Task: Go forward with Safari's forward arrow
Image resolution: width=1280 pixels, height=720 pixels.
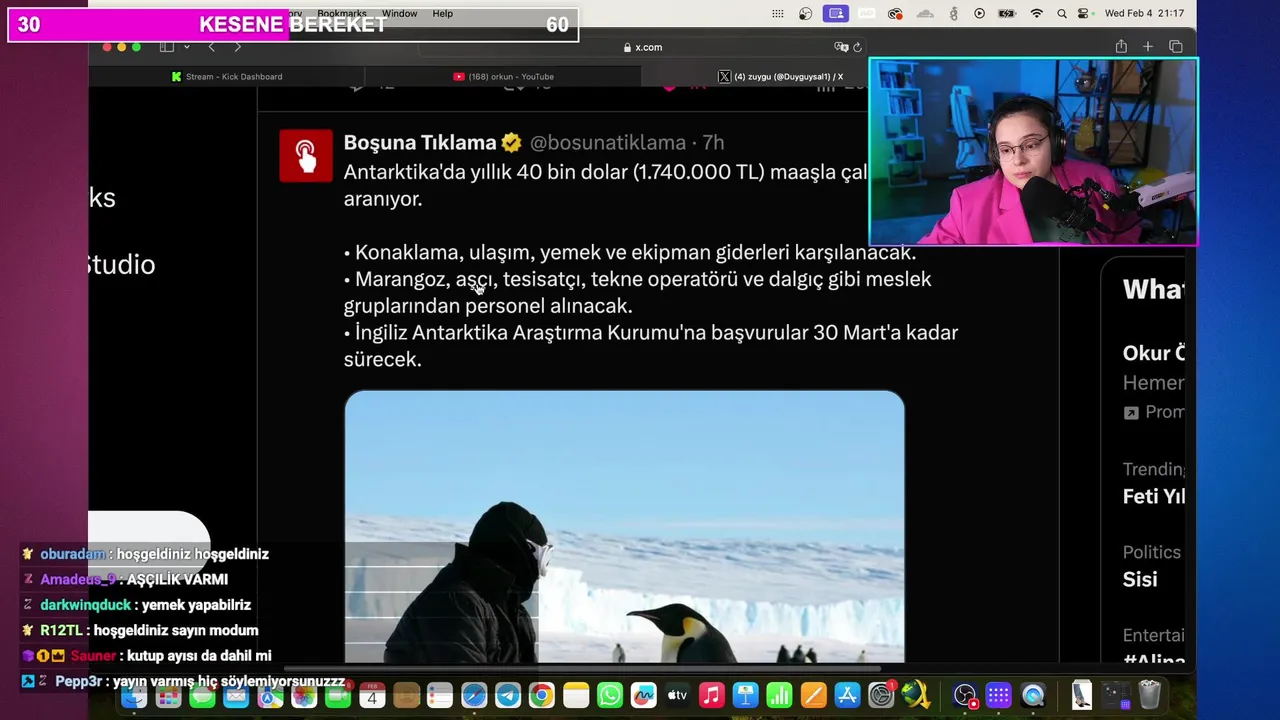Action: [x=237, y=47]
